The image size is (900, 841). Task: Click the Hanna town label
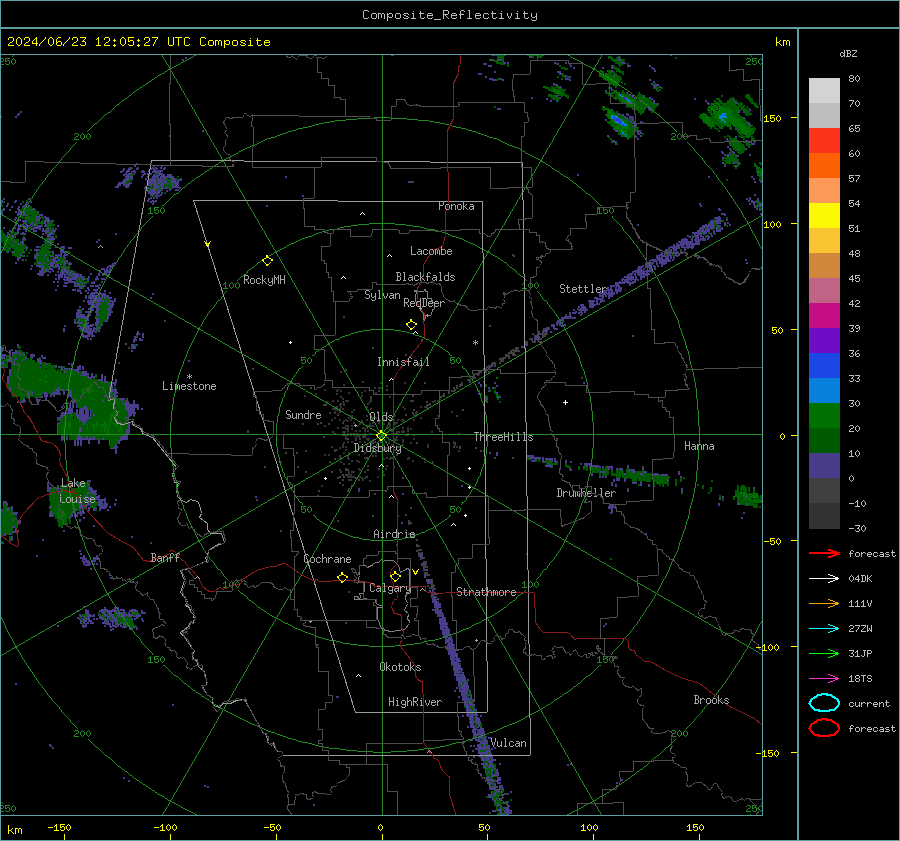[699, 446]
